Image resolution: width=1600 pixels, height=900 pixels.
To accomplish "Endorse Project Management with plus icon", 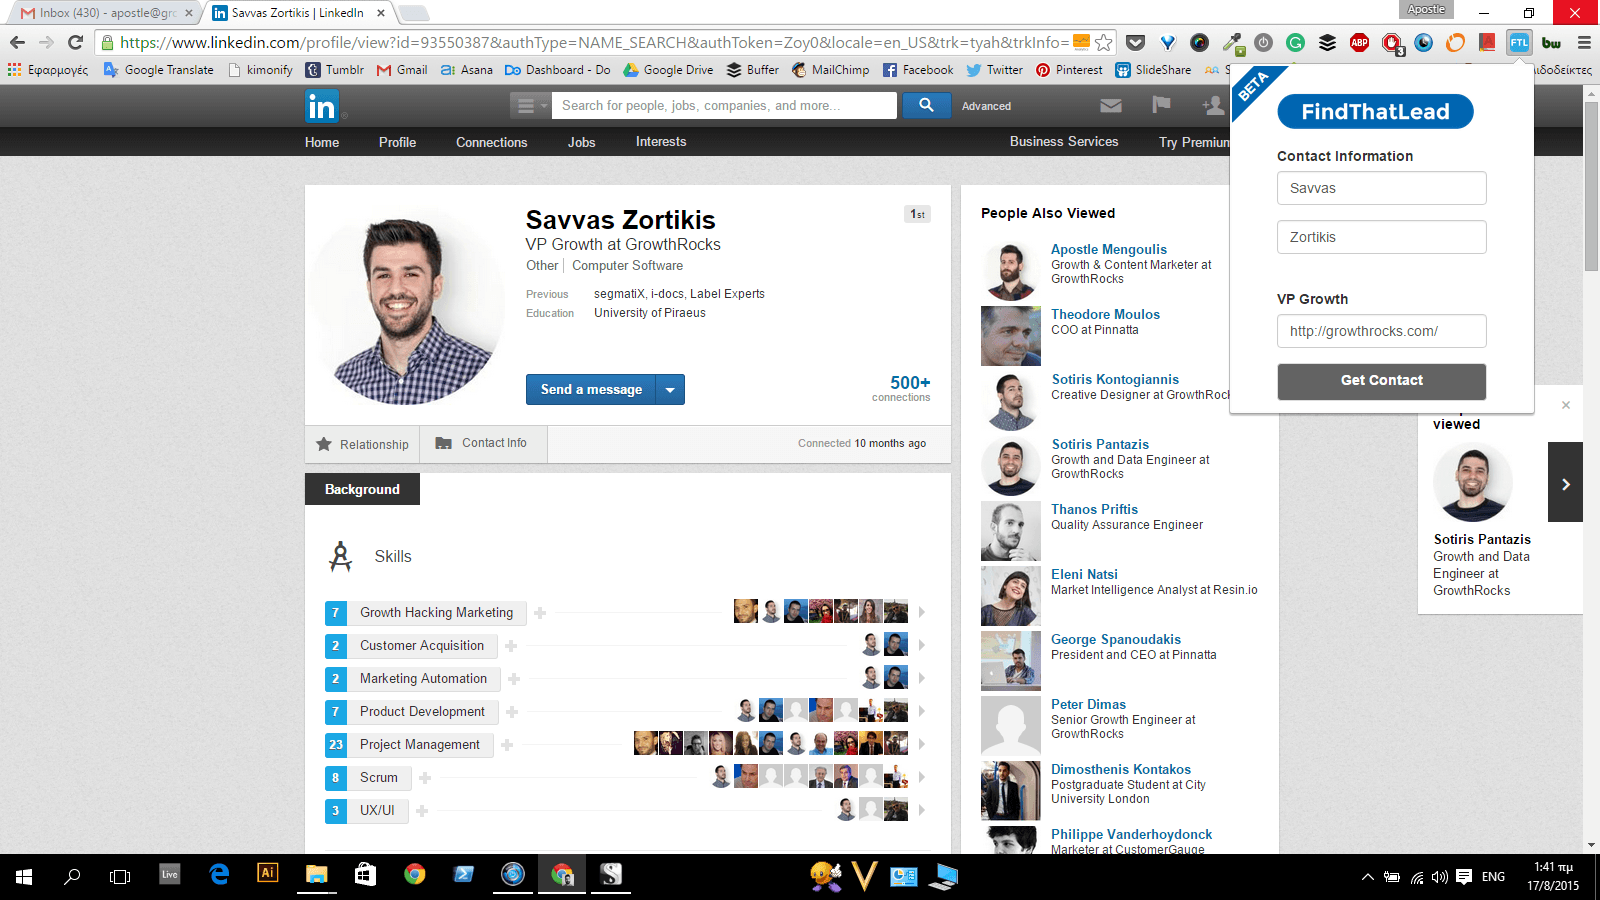I will 507,745.
